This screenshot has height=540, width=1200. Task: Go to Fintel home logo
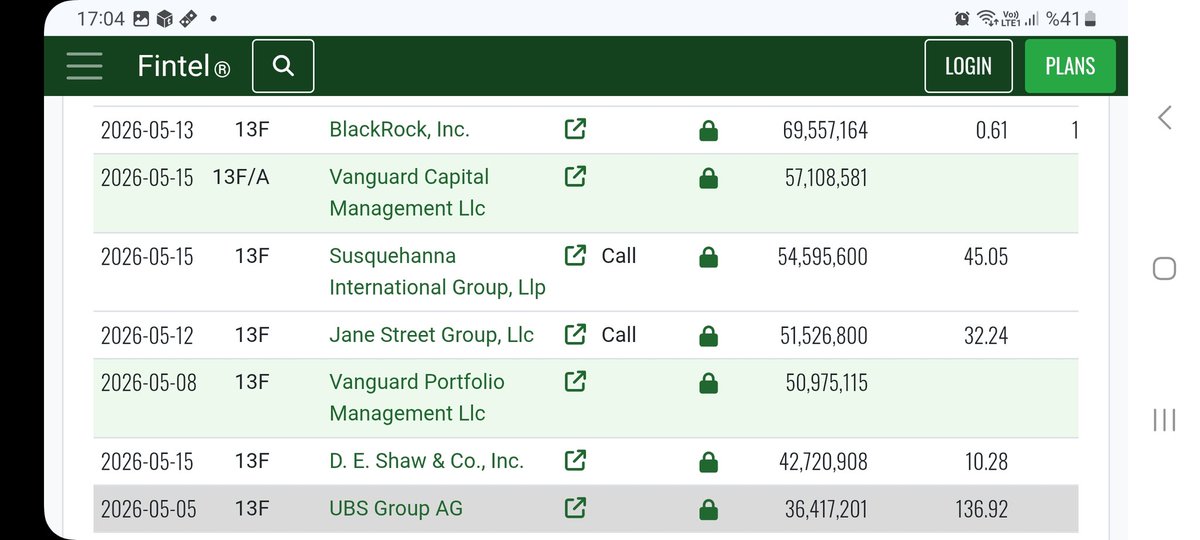point(184,67)
